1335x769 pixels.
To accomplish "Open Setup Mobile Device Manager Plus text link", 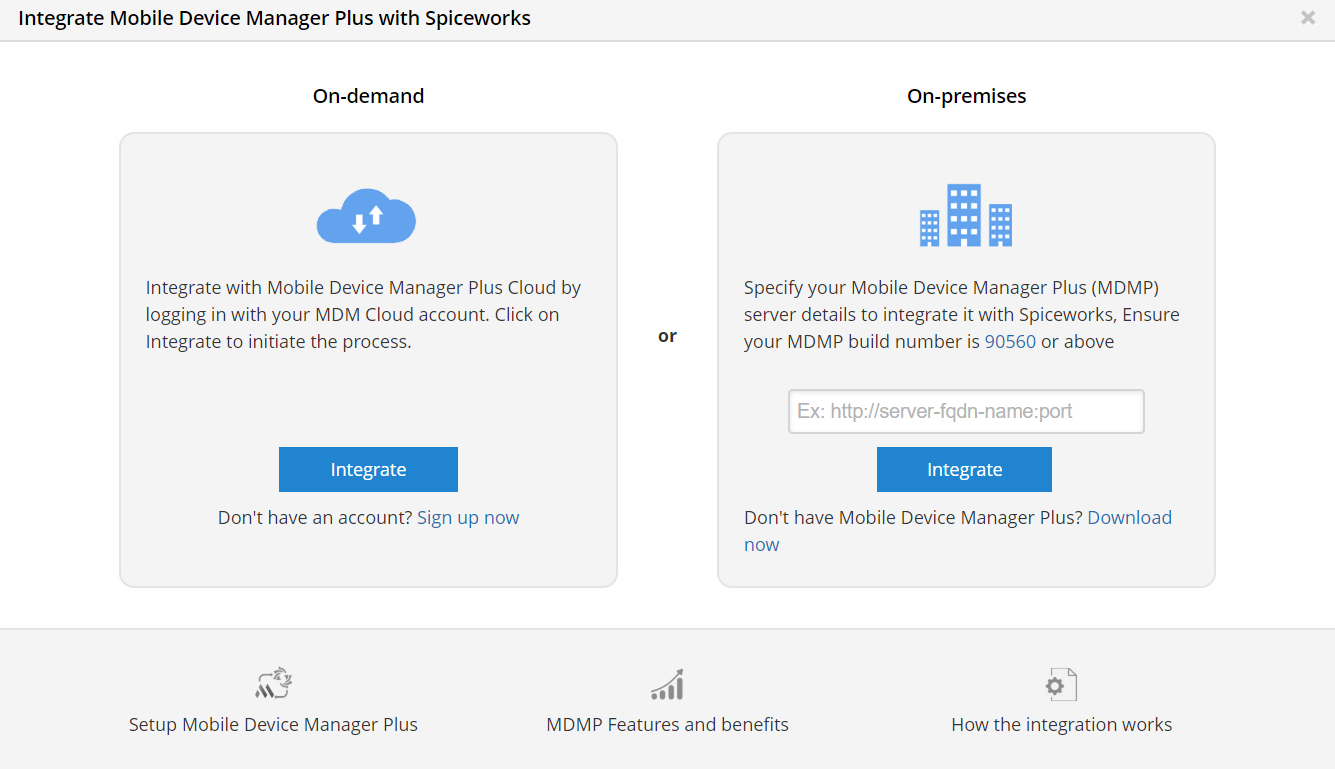I will [x=273, y=725].
